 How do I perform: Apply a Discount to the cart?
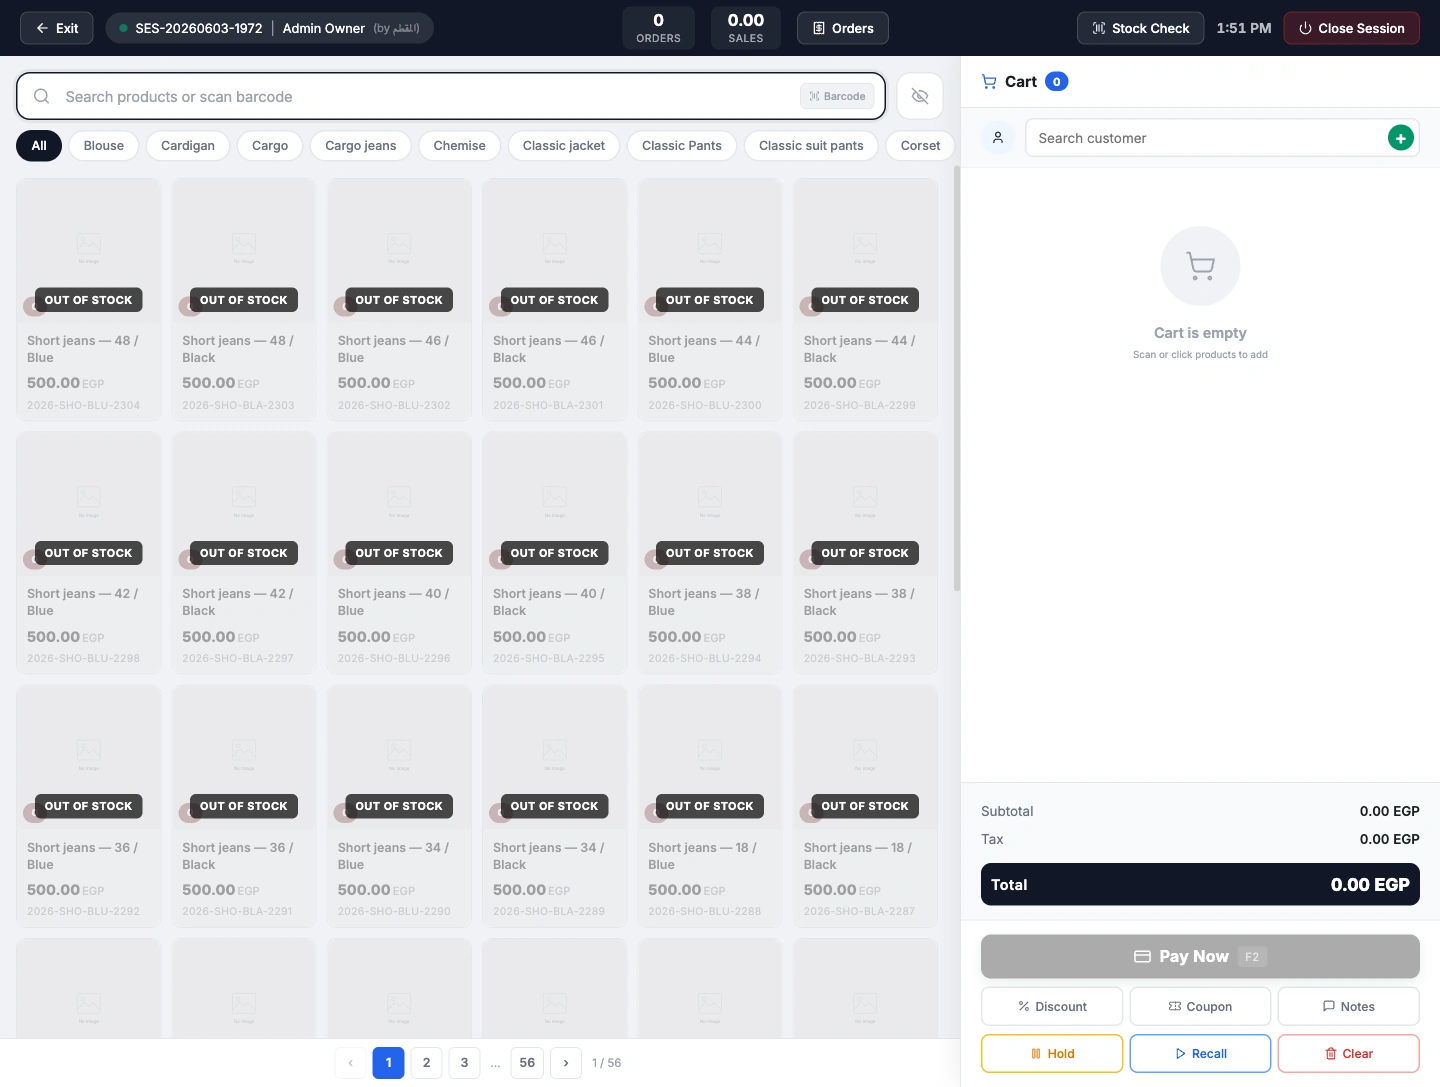[1052, 1006]
